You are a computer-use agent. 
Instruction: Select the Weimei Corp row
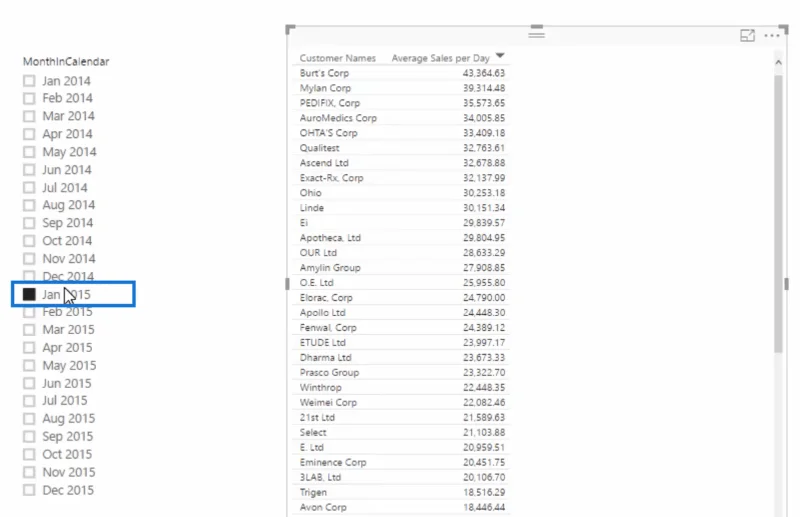401,403
